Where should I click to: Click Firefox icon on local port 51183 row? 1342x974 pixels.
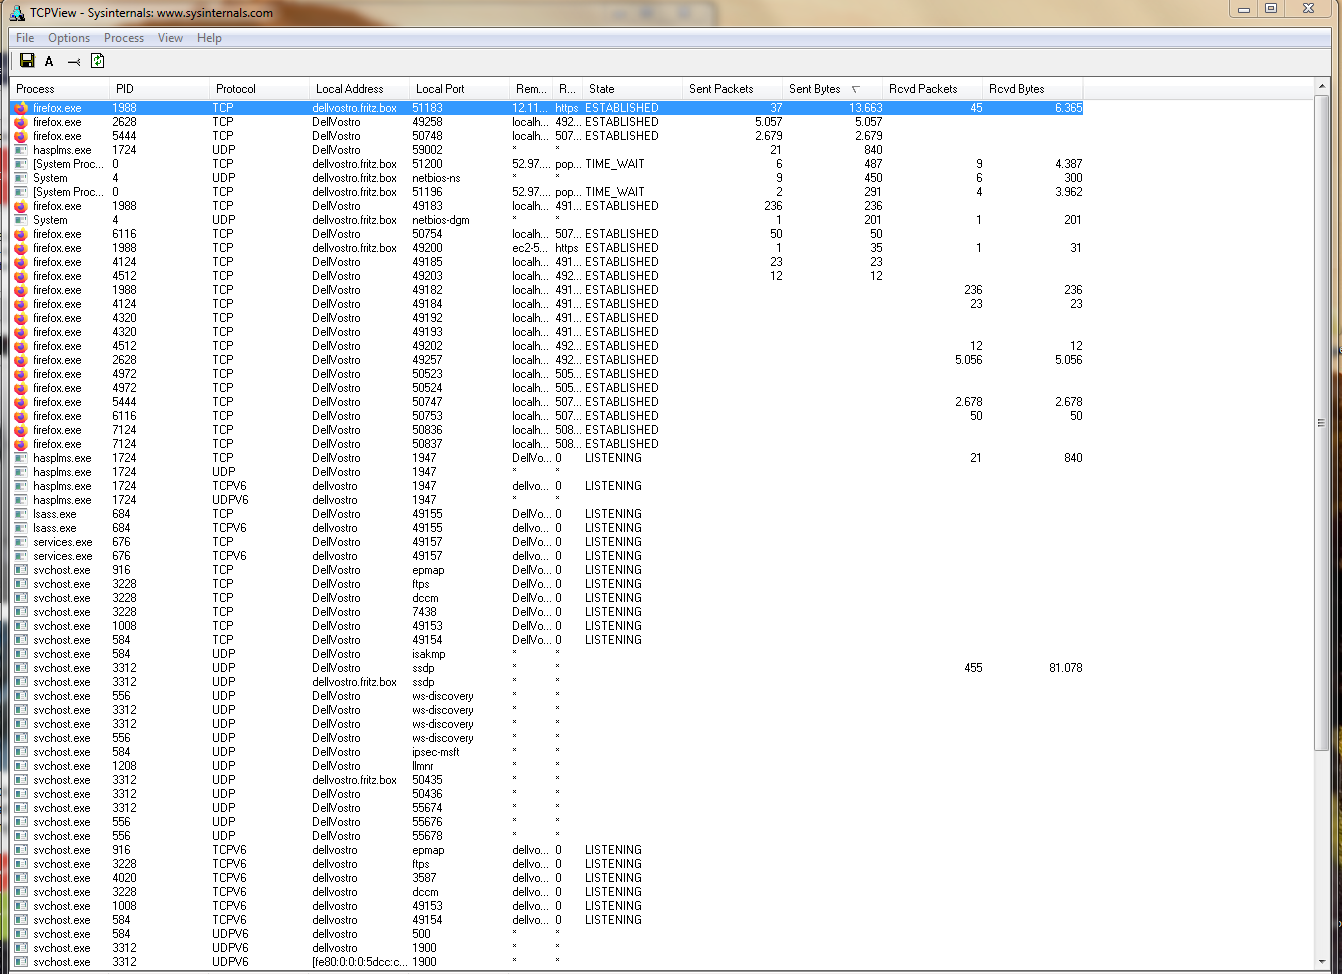coord(21,108)
